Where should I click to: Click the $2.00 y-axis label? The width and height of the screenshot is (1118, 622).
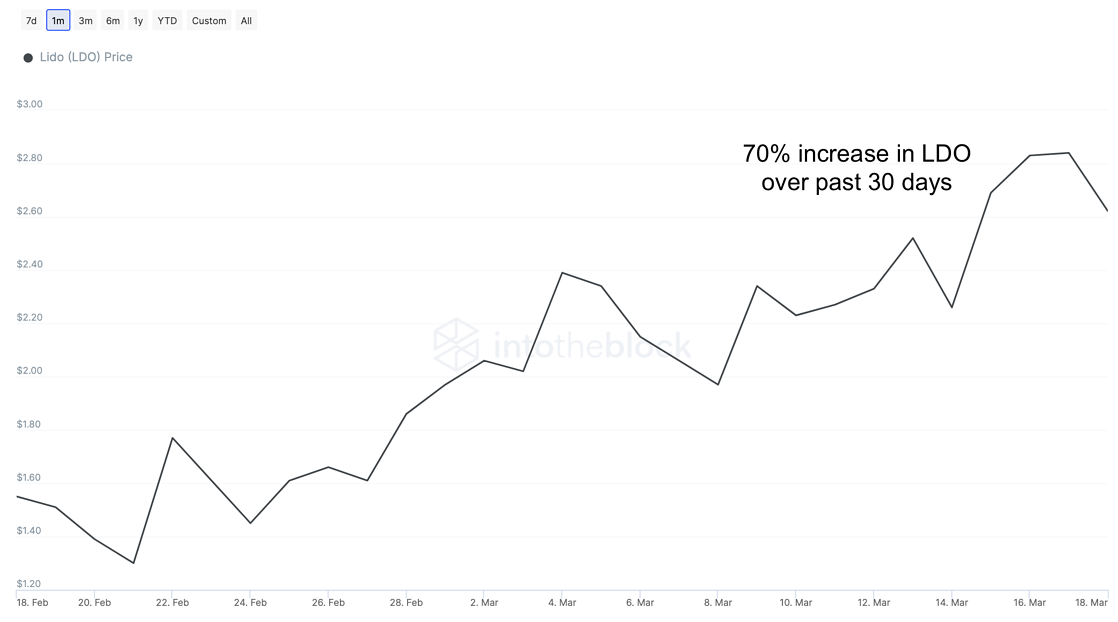(x=29, y=371)
